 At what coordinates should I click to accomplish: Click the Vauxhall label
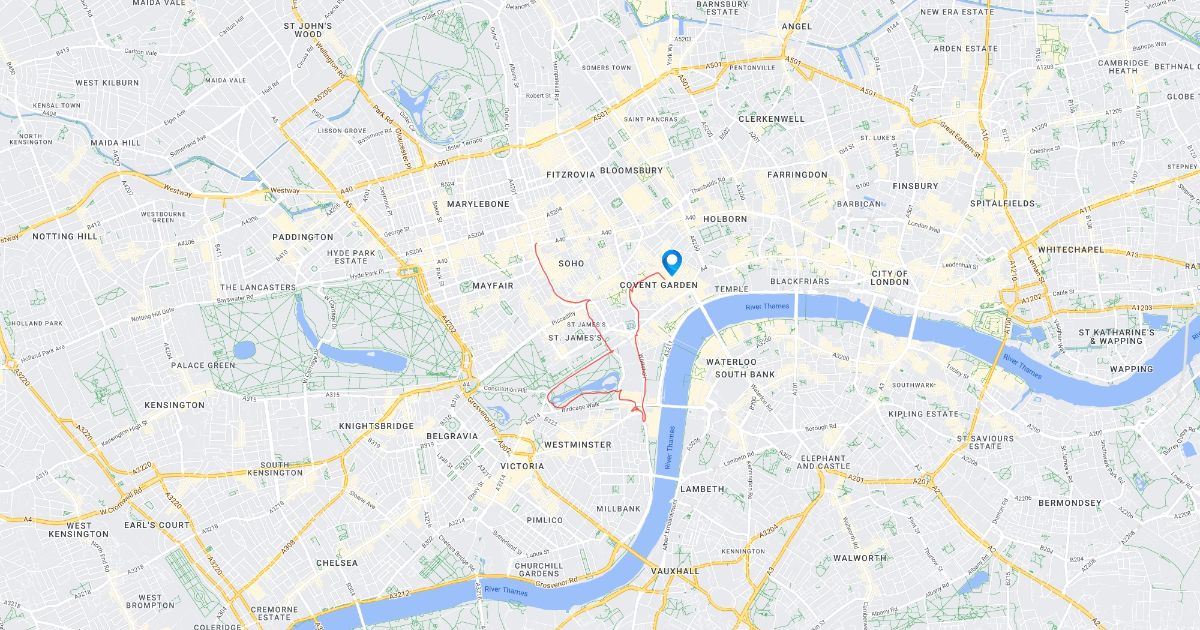(675, 570)
